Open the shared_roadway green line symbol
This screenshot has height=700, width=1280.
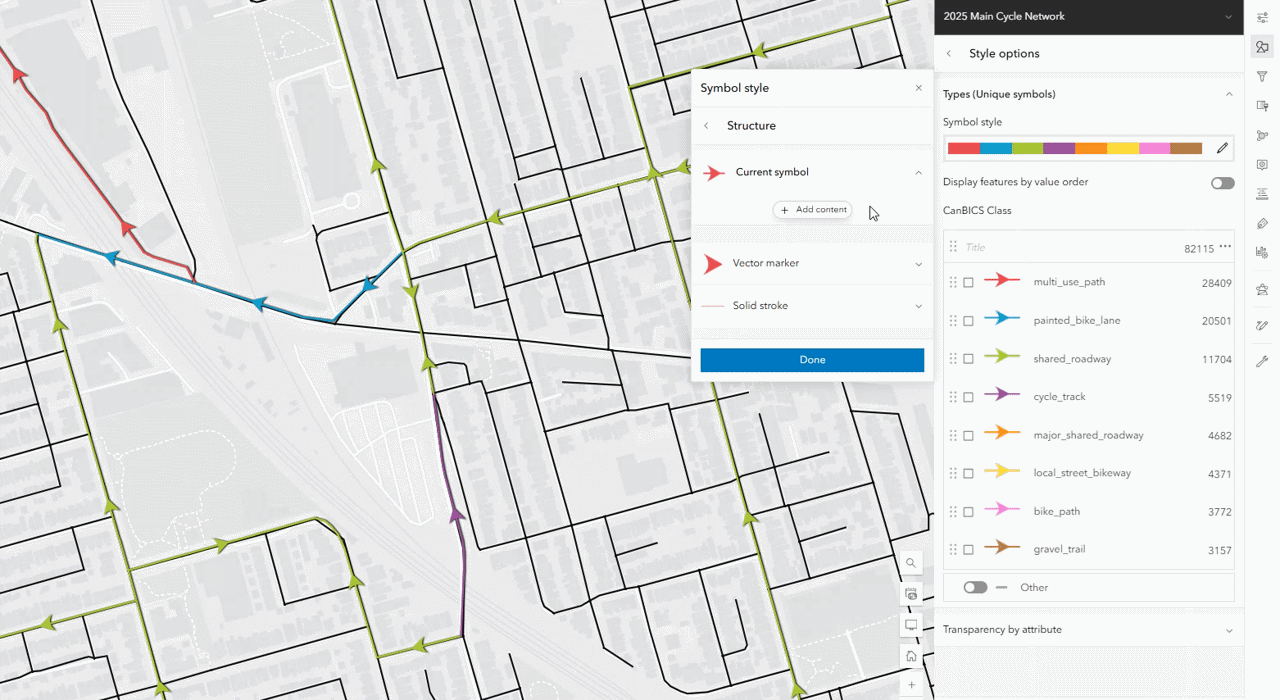tap(1002, 358)
